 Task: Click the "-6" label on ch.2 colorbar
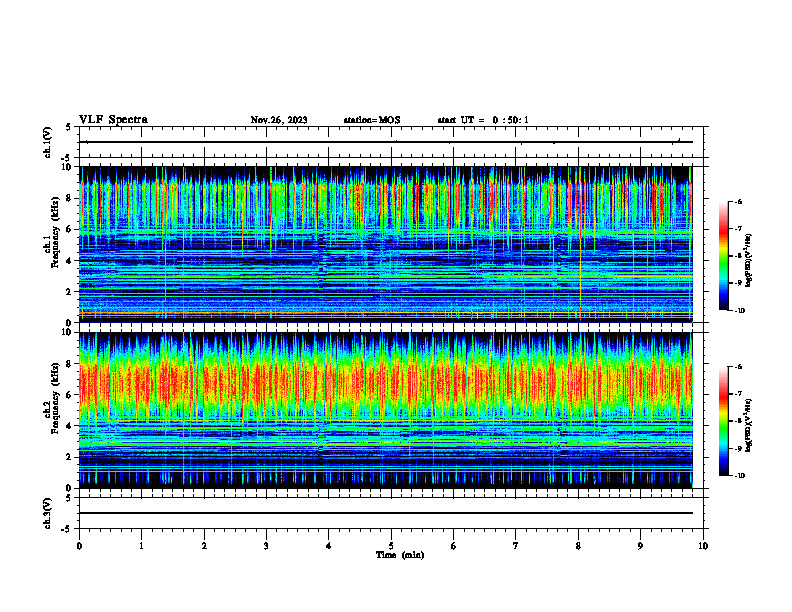[738, 367]
